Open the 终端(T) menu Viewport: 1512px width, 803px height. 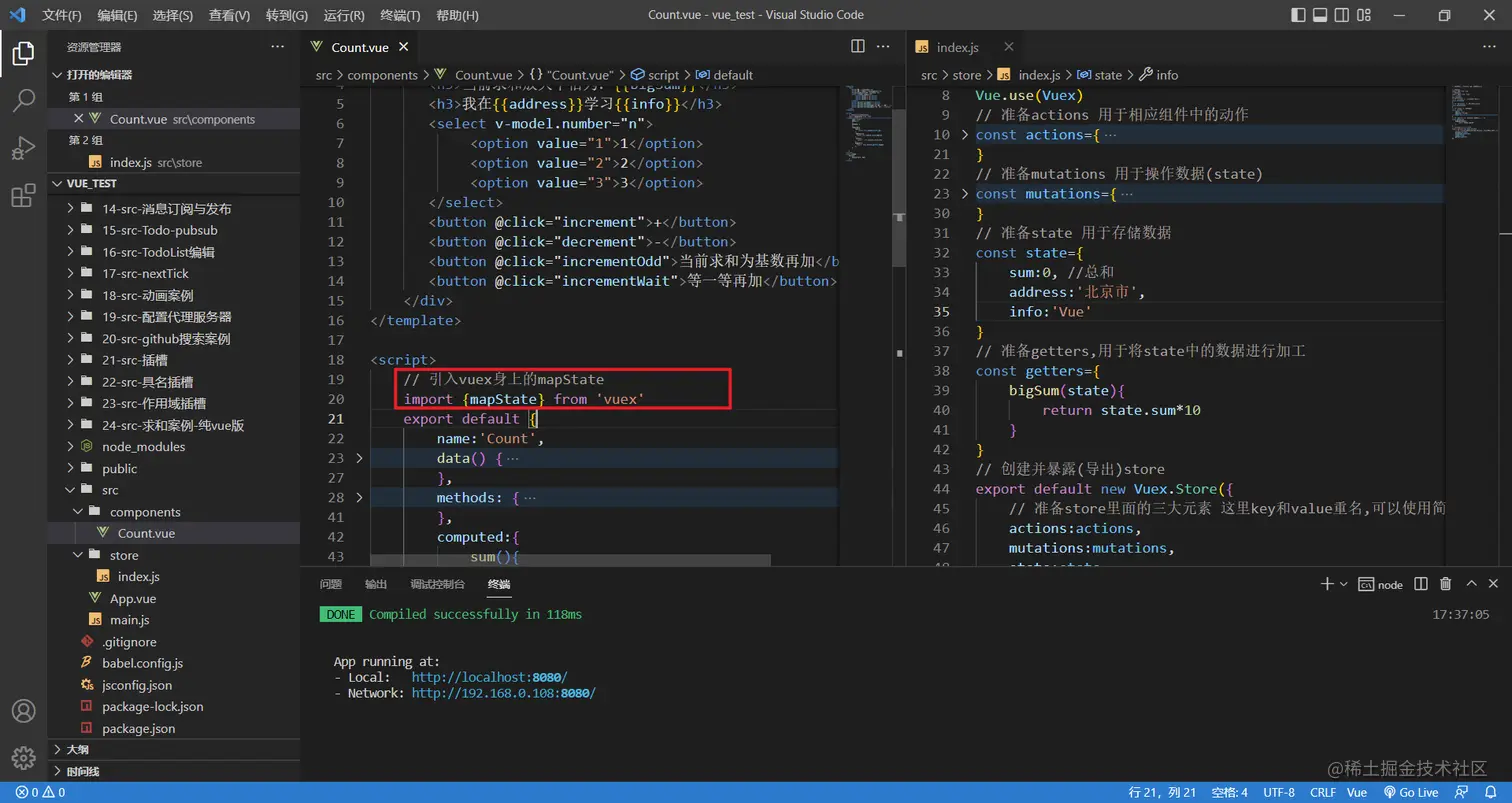pos(401,15)
